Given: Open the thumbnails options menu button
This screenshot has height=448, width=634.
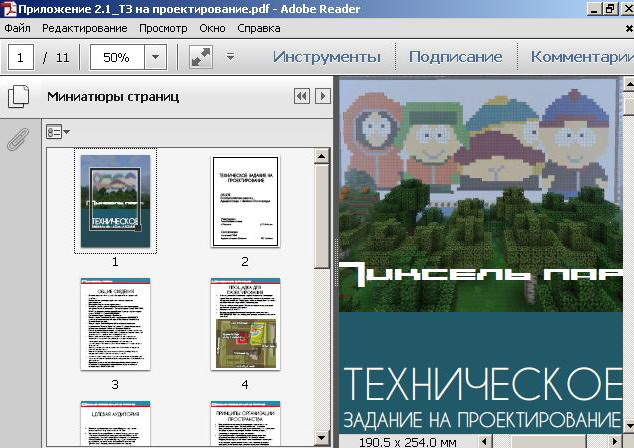Looking at the screenshot, I should click(x=57, y=131).
